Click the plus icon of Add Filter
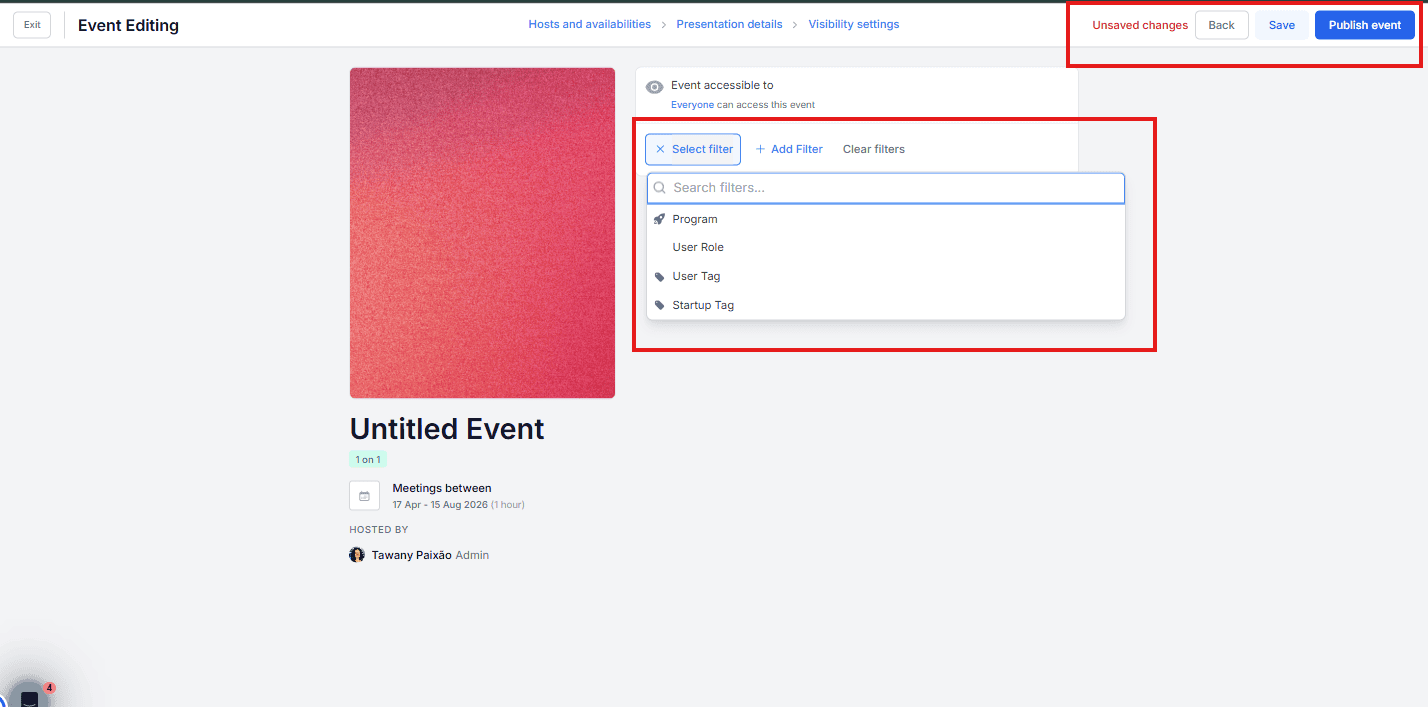This screenshot has width=1428, height=707. pyautogui.click(x=760, y=149)
